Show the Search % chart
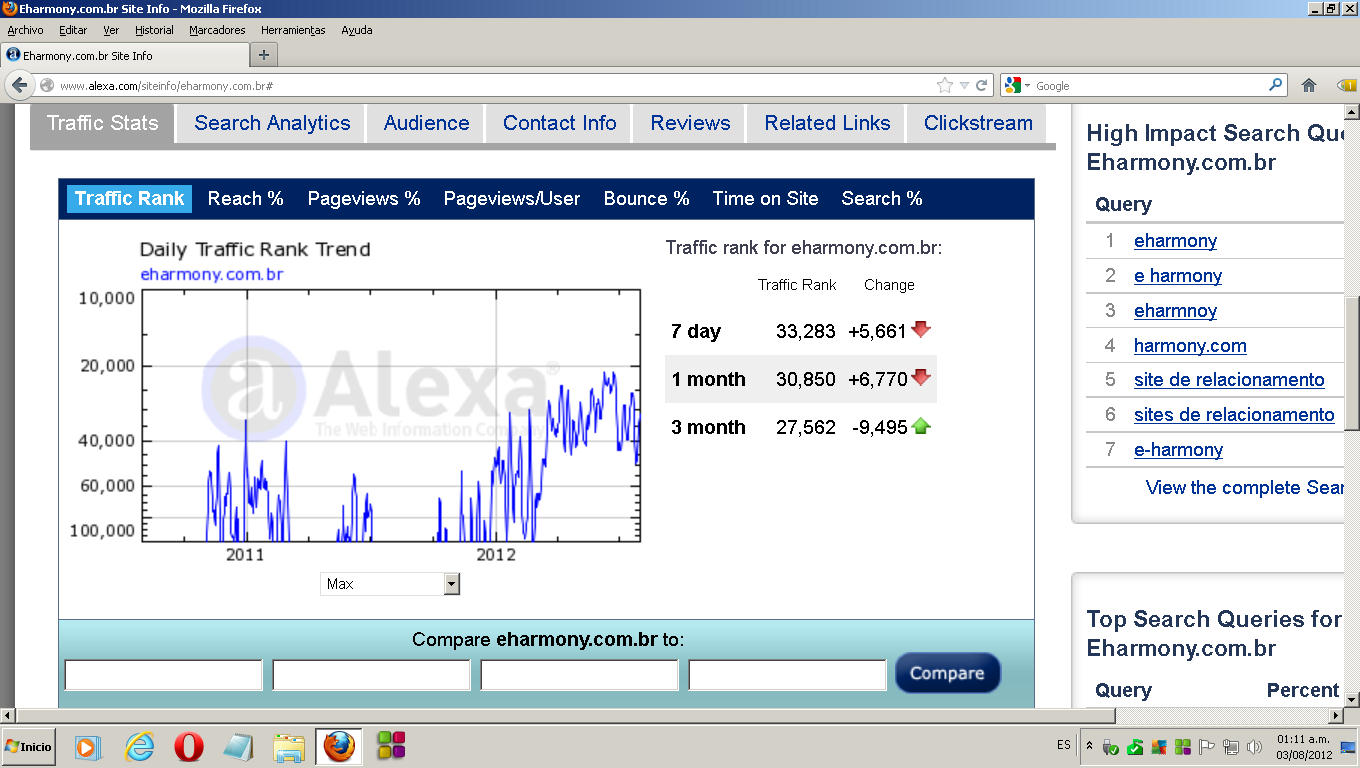 (x=882, y=199)
